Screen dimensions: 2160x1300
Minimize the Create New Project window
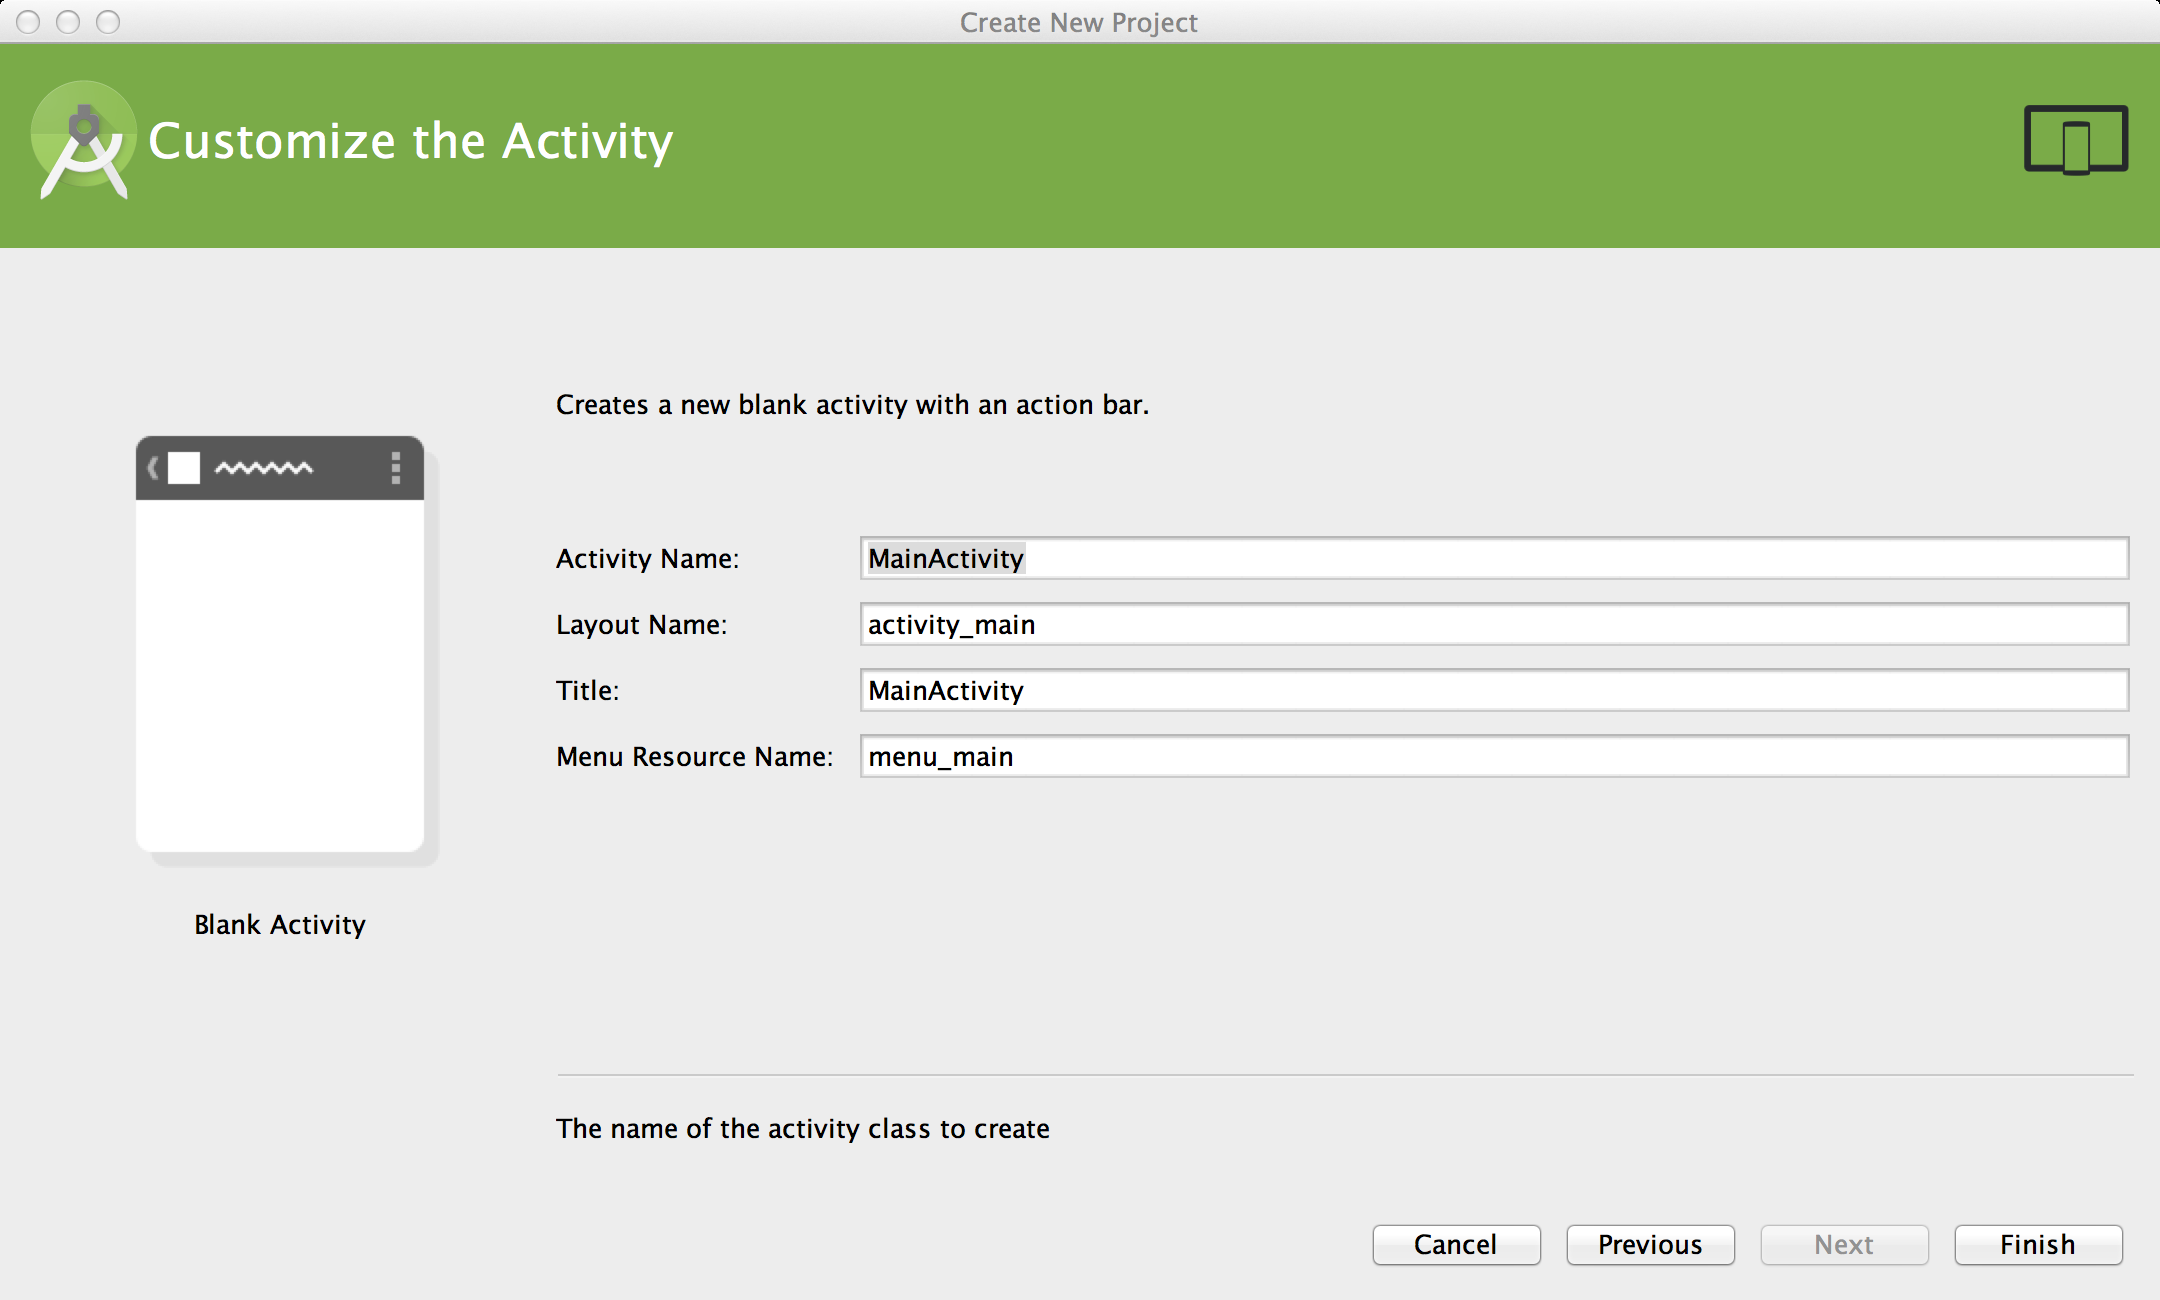(x=68, y=22)
